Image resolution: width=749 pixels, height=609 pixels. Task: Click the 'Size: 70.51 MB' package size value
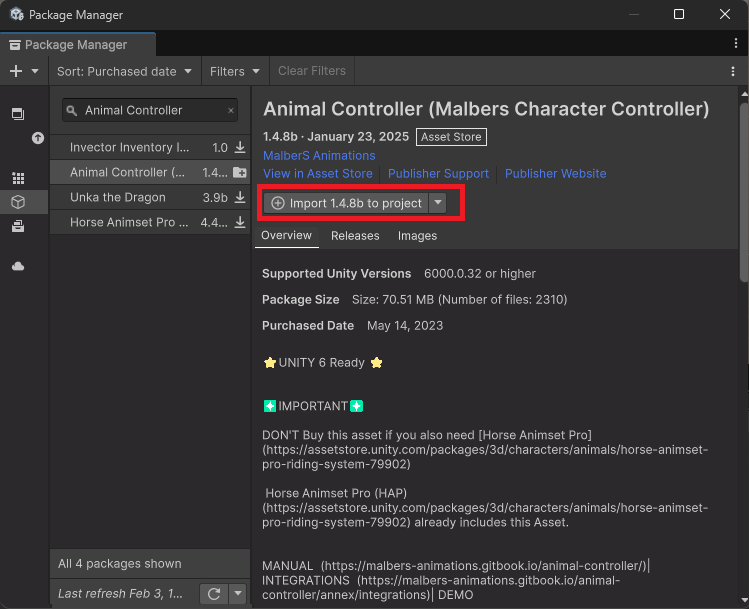pyautogui.click(x=460, y=299)
